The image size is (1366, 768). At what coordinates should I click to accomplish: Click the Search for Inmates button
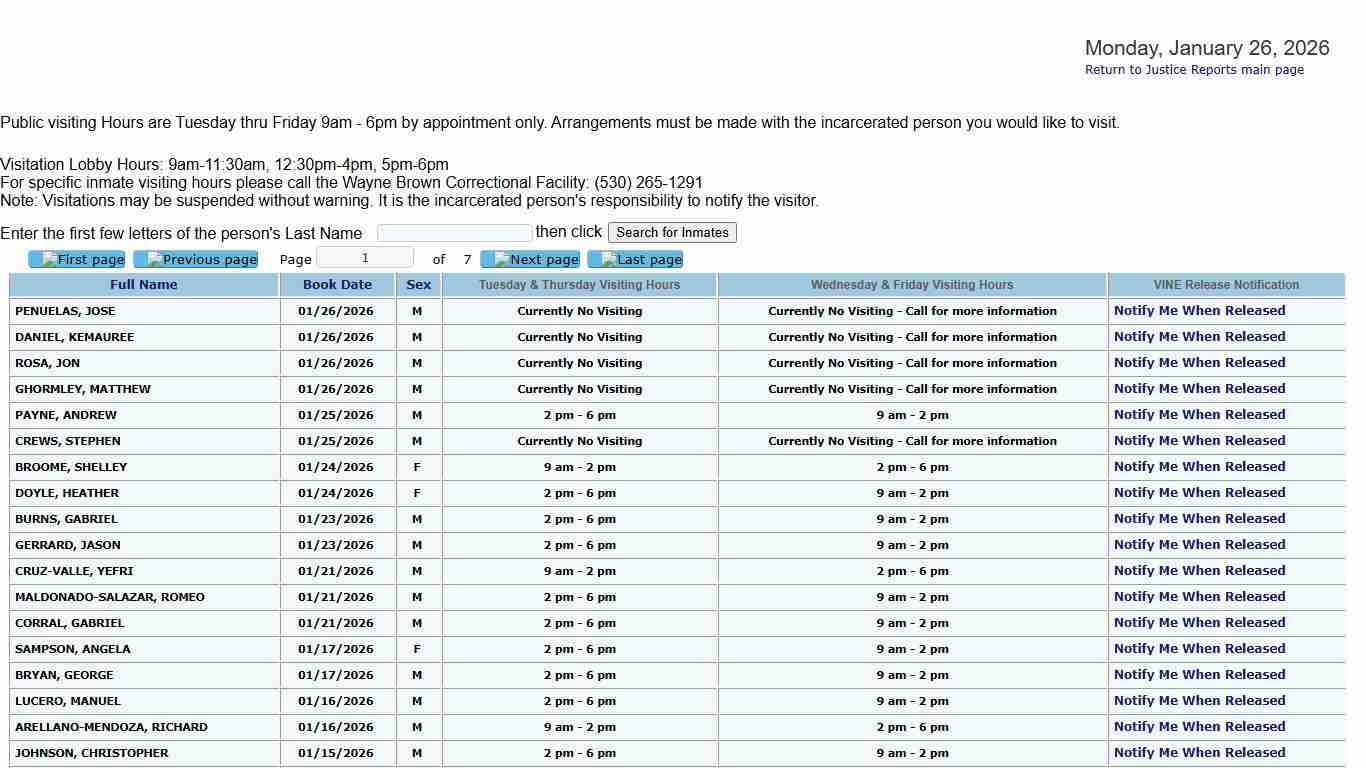point(672,232)
